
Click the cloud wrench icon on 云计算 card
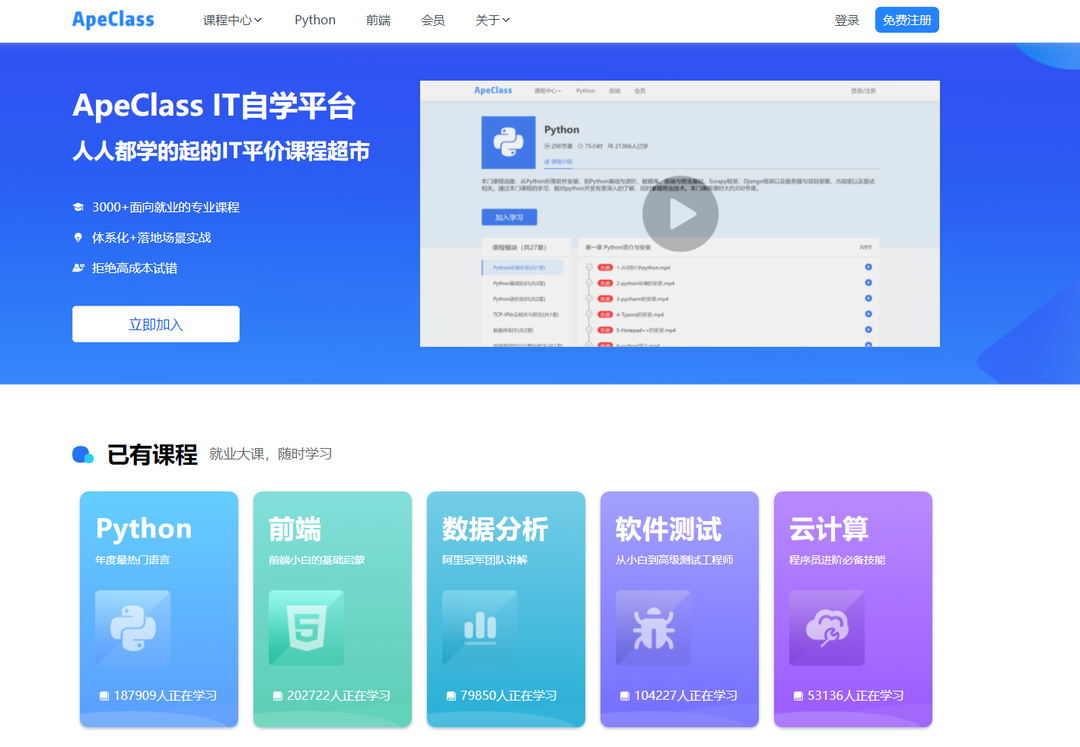[x=827, y=628]
